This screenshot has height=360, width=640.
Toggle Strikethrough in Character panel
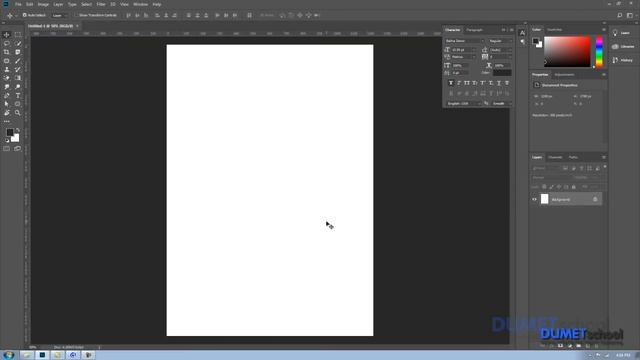[507, 83]
